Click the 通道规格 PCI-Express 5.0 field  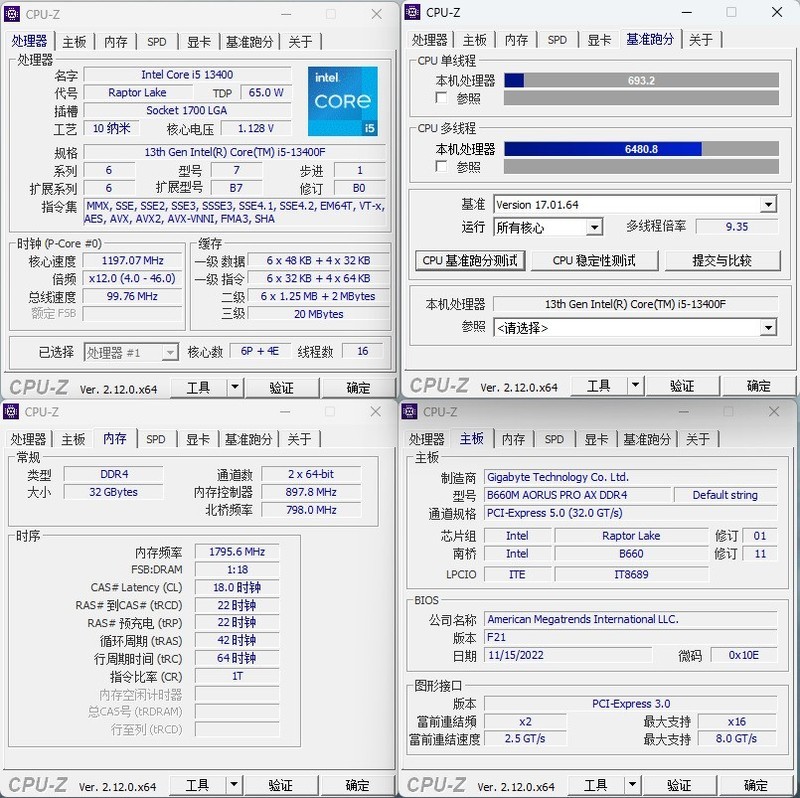point(630,513)
